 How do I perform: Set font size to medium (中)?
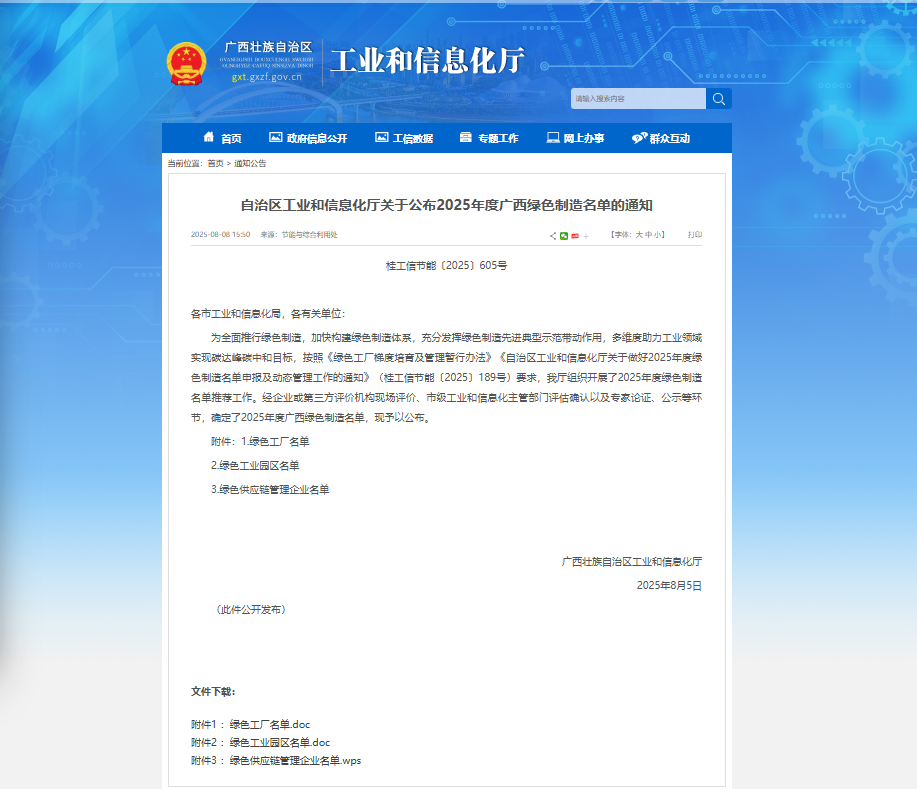pos(646,235)
